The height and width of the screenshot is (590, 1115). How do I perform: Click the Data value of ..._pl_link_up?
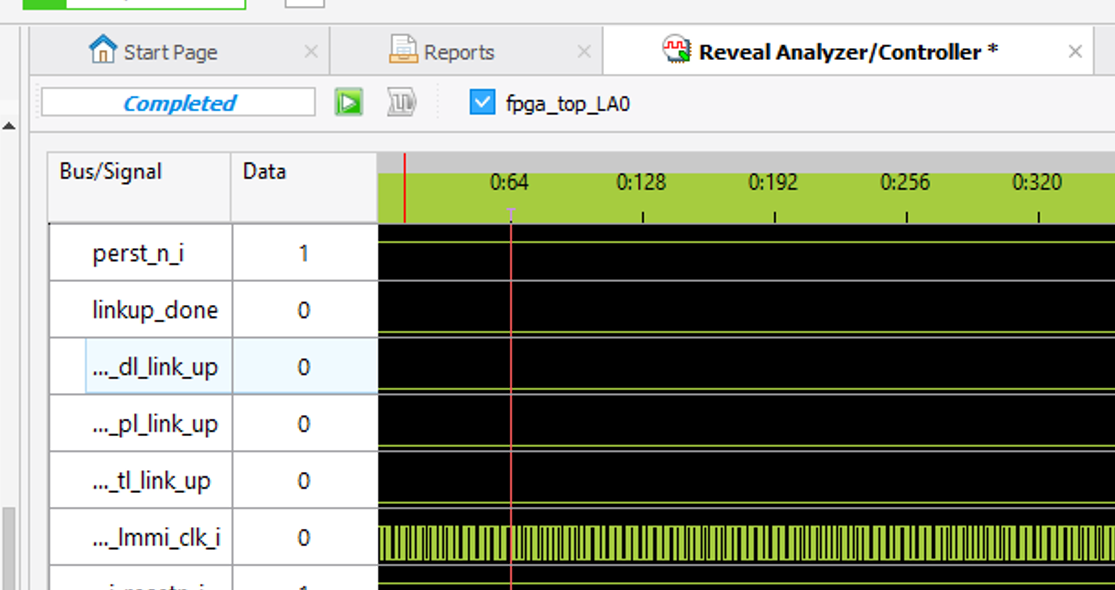click(x=304, y=424)
